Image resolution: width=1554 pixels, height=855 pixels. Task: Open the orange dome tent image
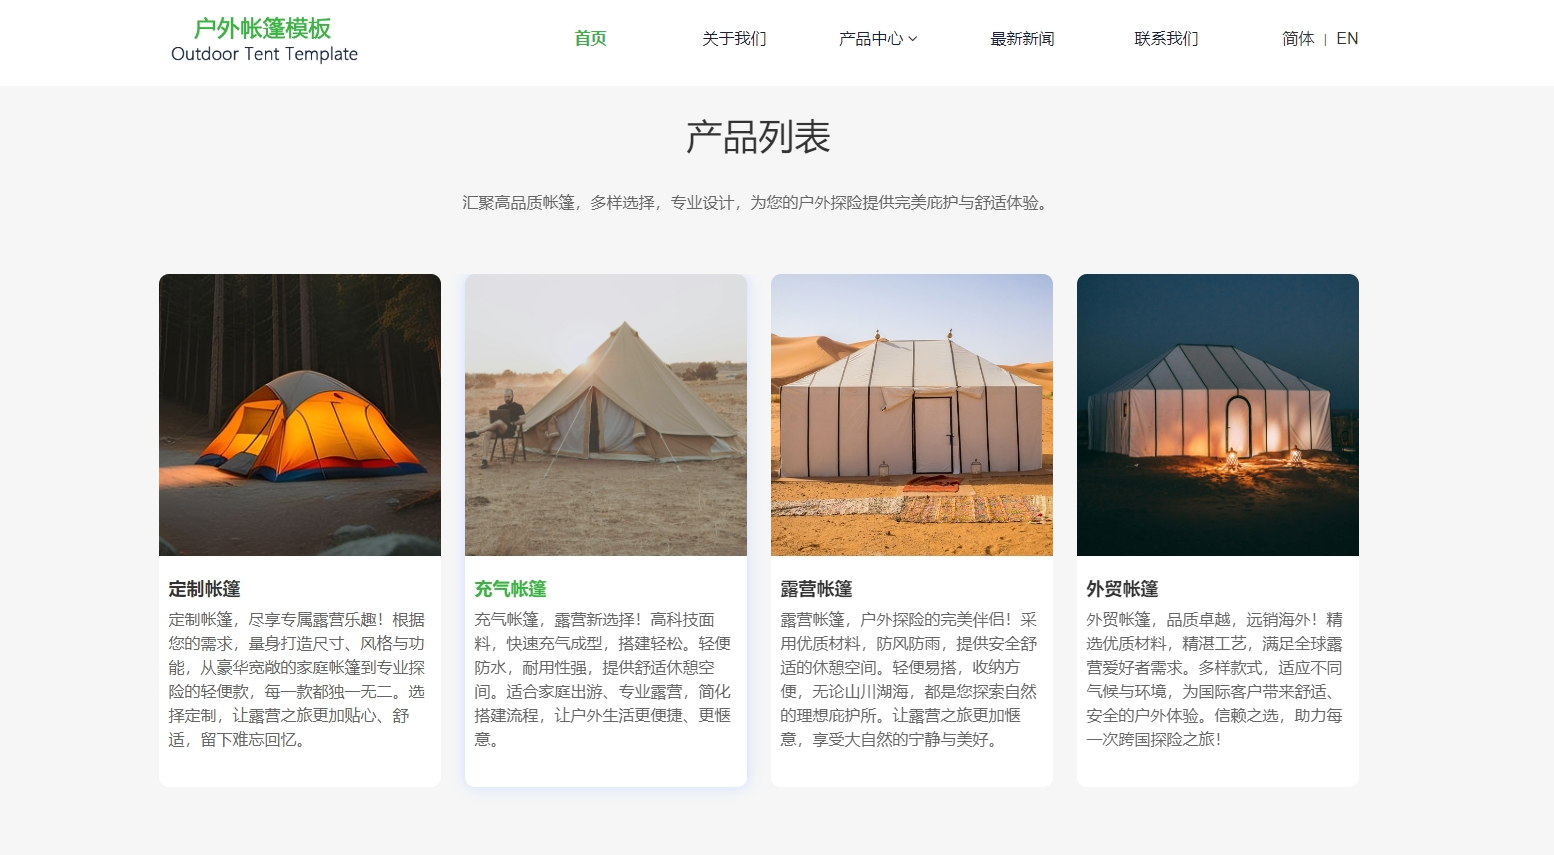tap(300, 415)
